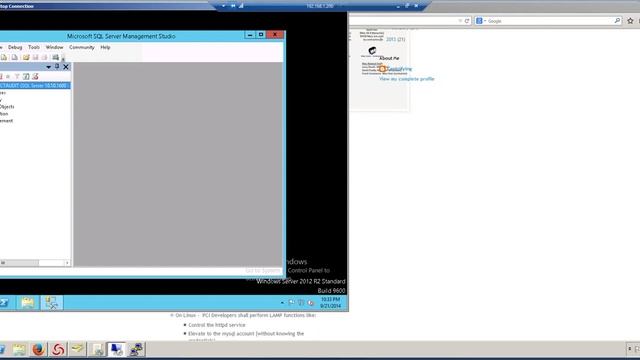The height and width of the screenshot is (360, 640).
Task: Click the document app icon on the local taskbar
Action: [97, 349]
